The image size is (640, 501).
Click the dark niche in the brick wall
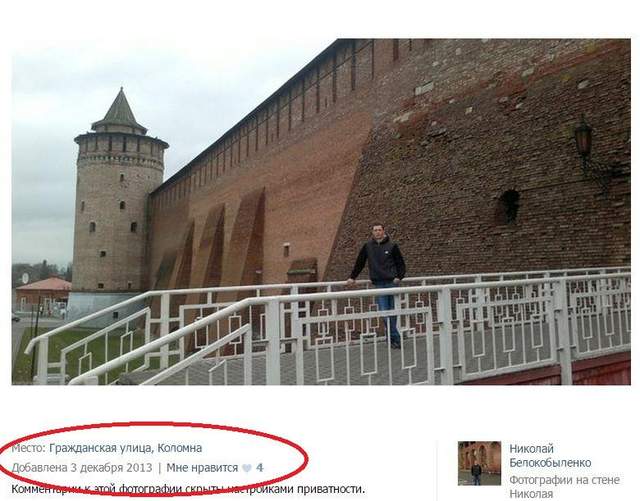point(509,207)
